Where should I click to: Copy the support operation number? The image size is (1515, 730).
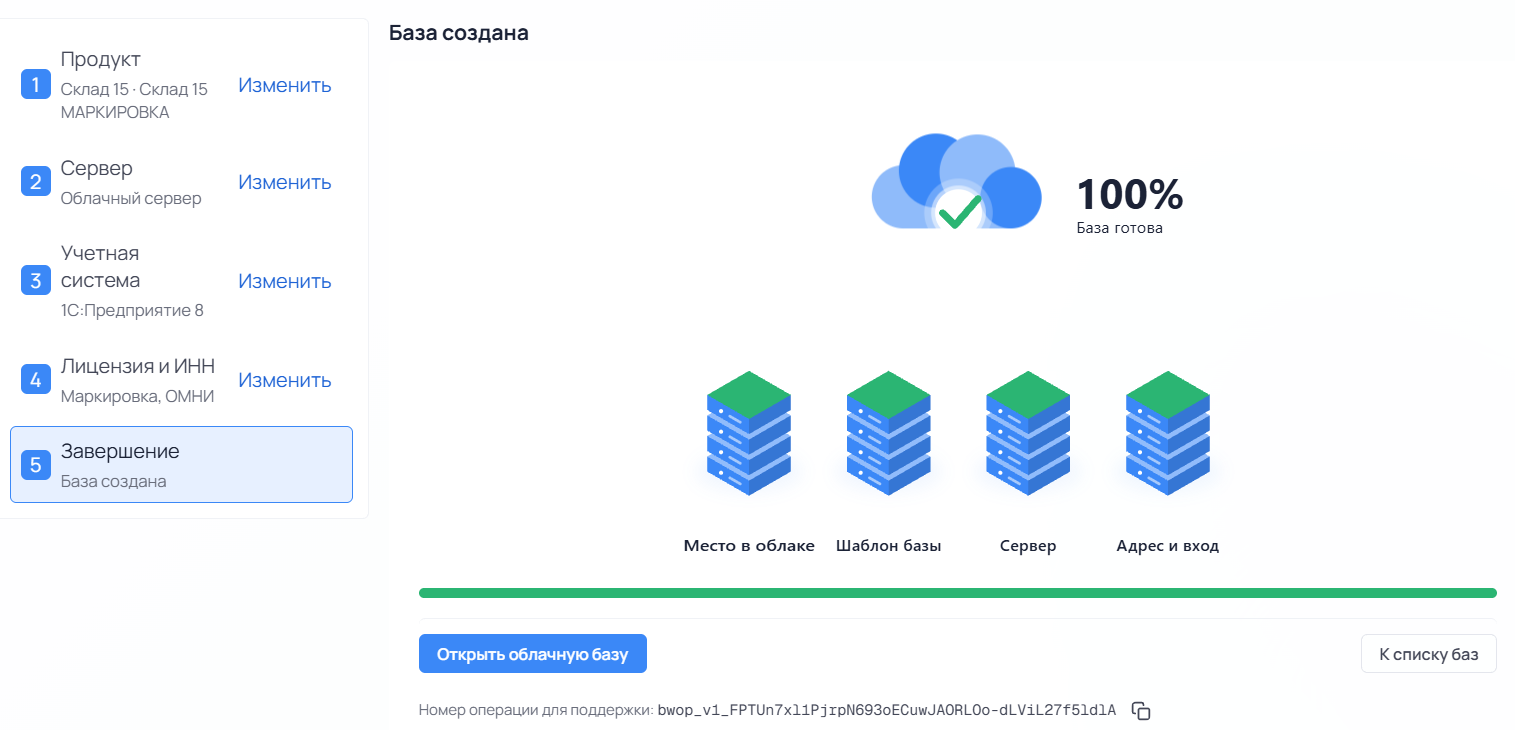[1141, 711]
